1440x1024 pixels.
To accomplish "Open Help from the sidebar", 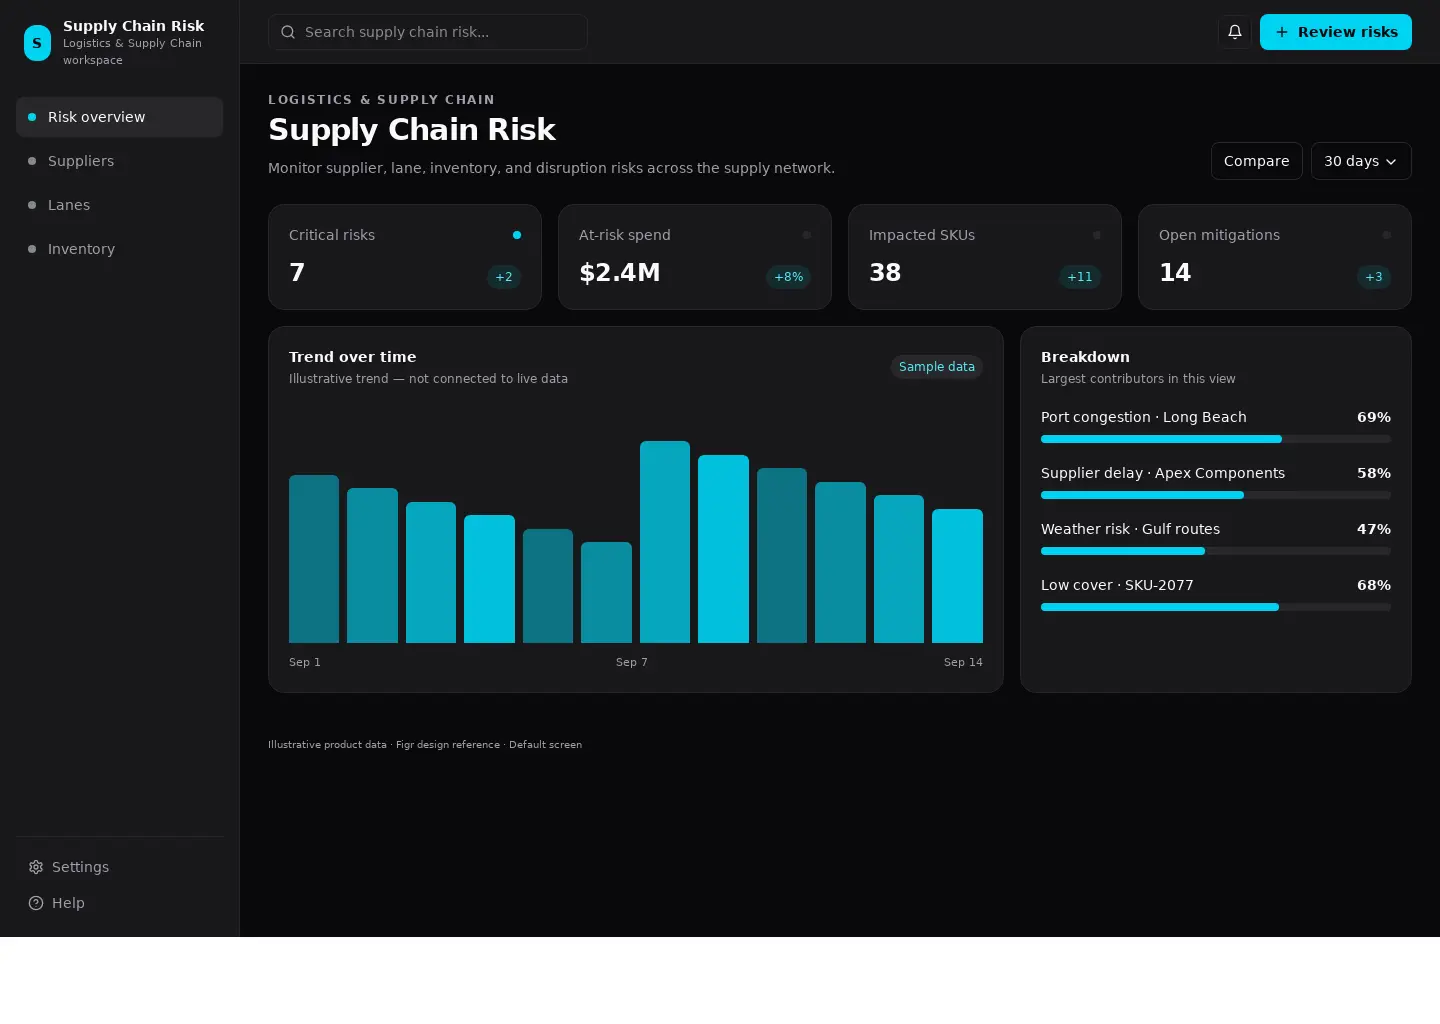I will (119, 903).
